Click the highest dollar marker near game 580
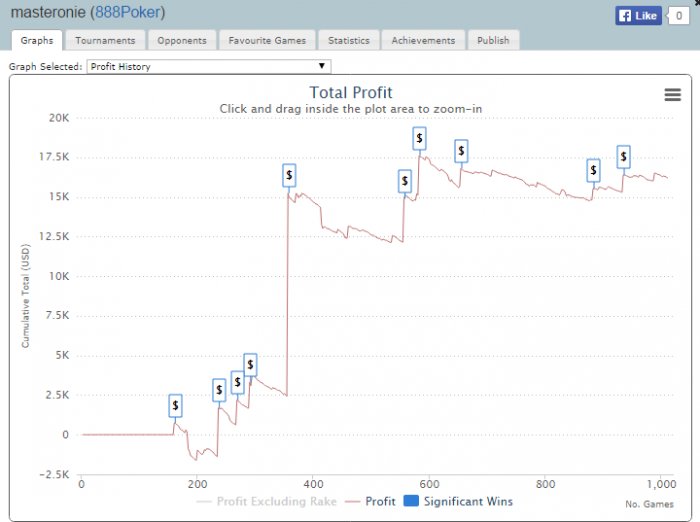Image resolution: width=700 pixels, height=522 pixels. (420, 138)
